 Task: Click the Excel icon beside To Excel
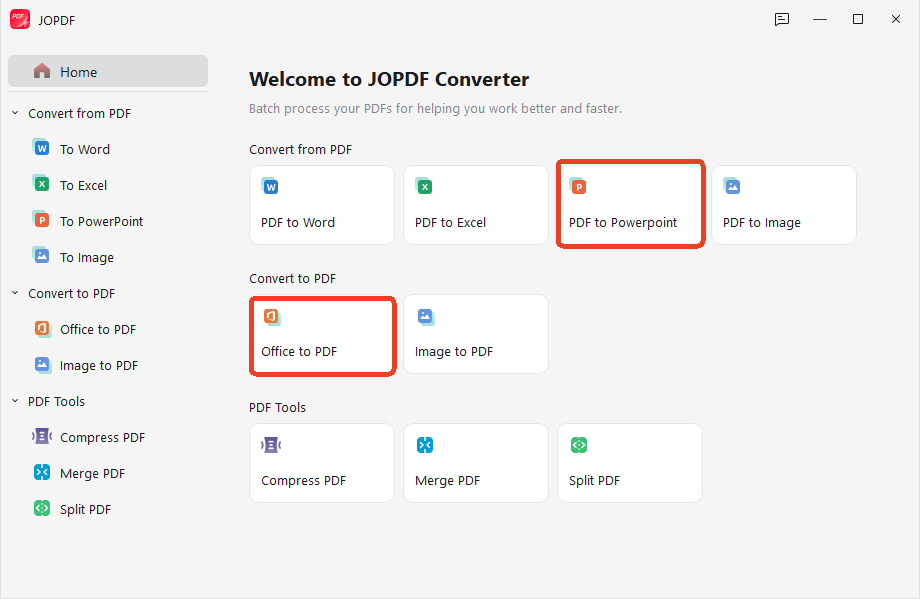[x=41, y=184]
